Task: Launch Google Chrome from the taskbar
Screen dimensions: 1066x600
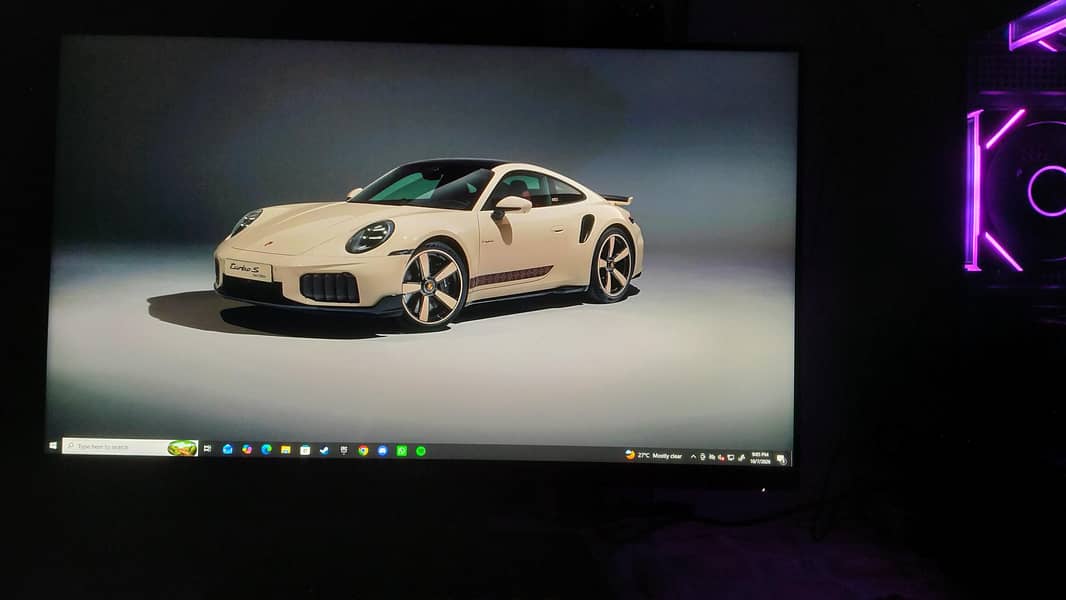Action: [x=363, y=451]
